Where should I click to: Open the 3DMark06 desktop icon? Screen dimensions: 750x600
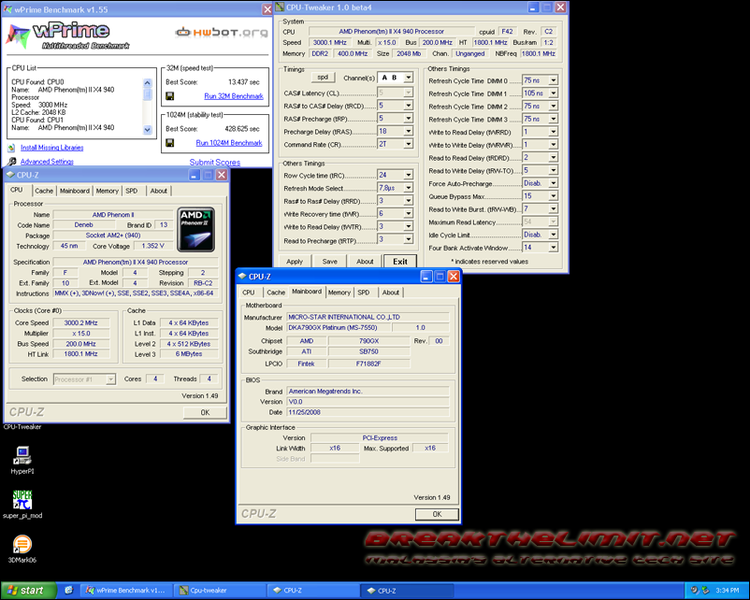tap(22, 548)
